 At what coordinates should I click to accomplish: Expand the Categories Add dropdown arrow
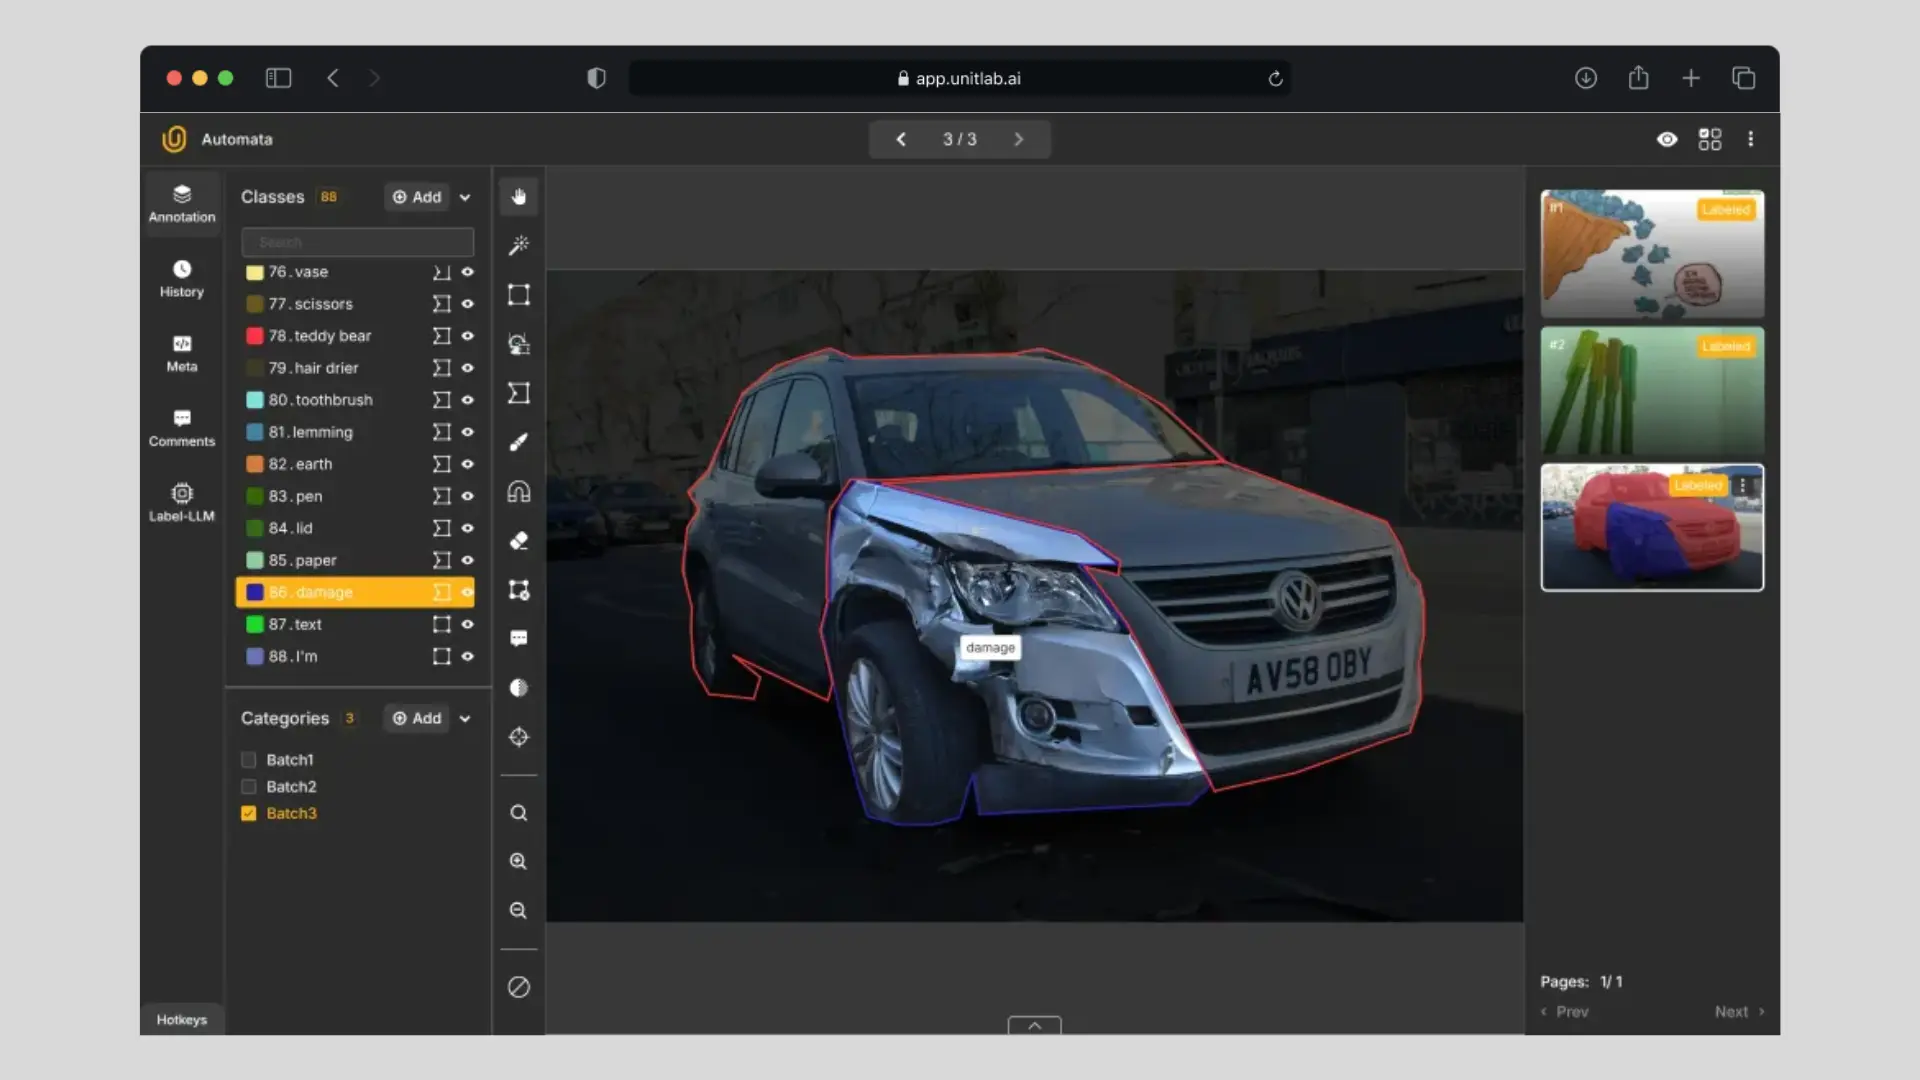point(465,718)
